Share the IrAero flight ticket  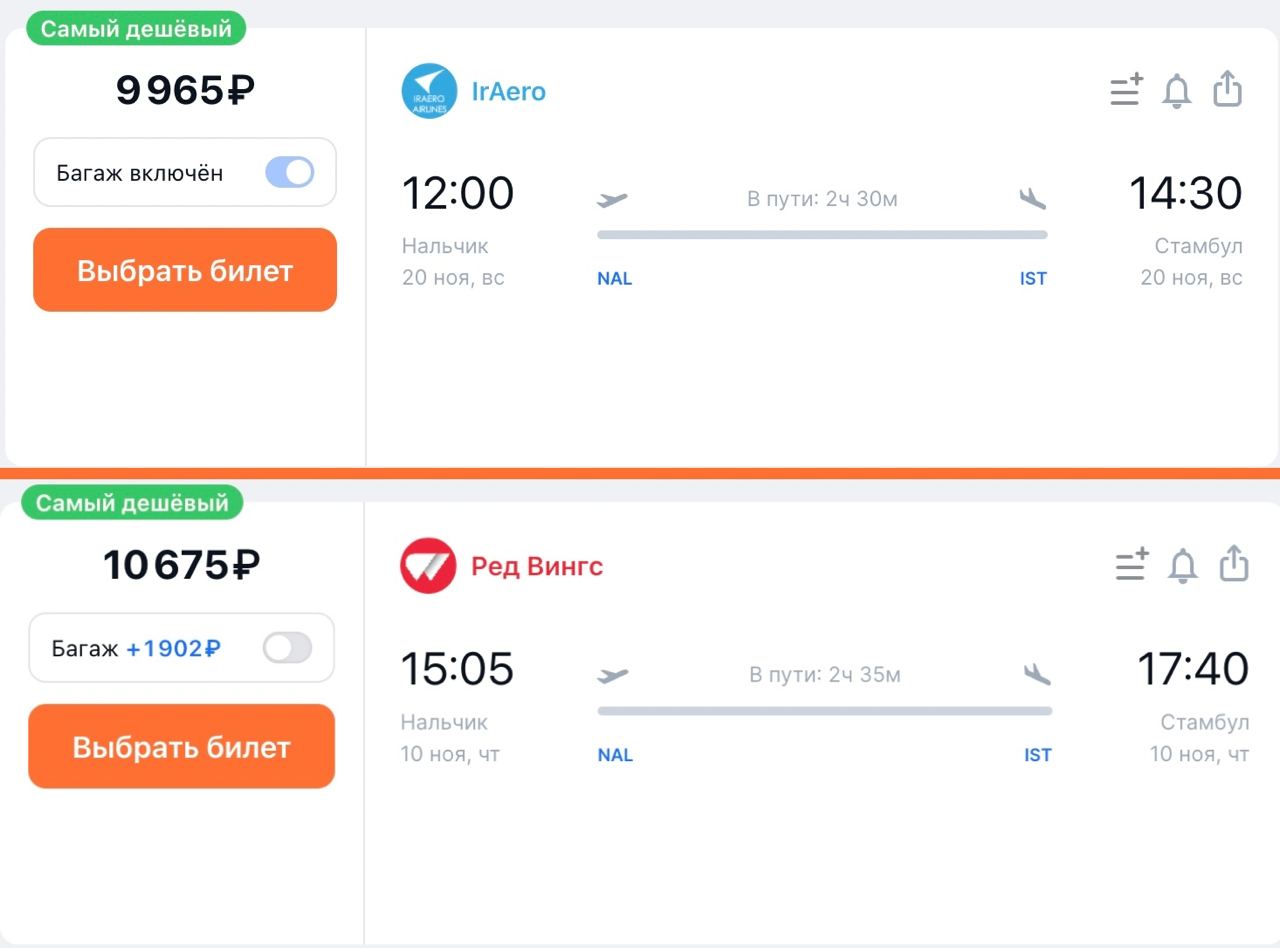coord(1227,89)
